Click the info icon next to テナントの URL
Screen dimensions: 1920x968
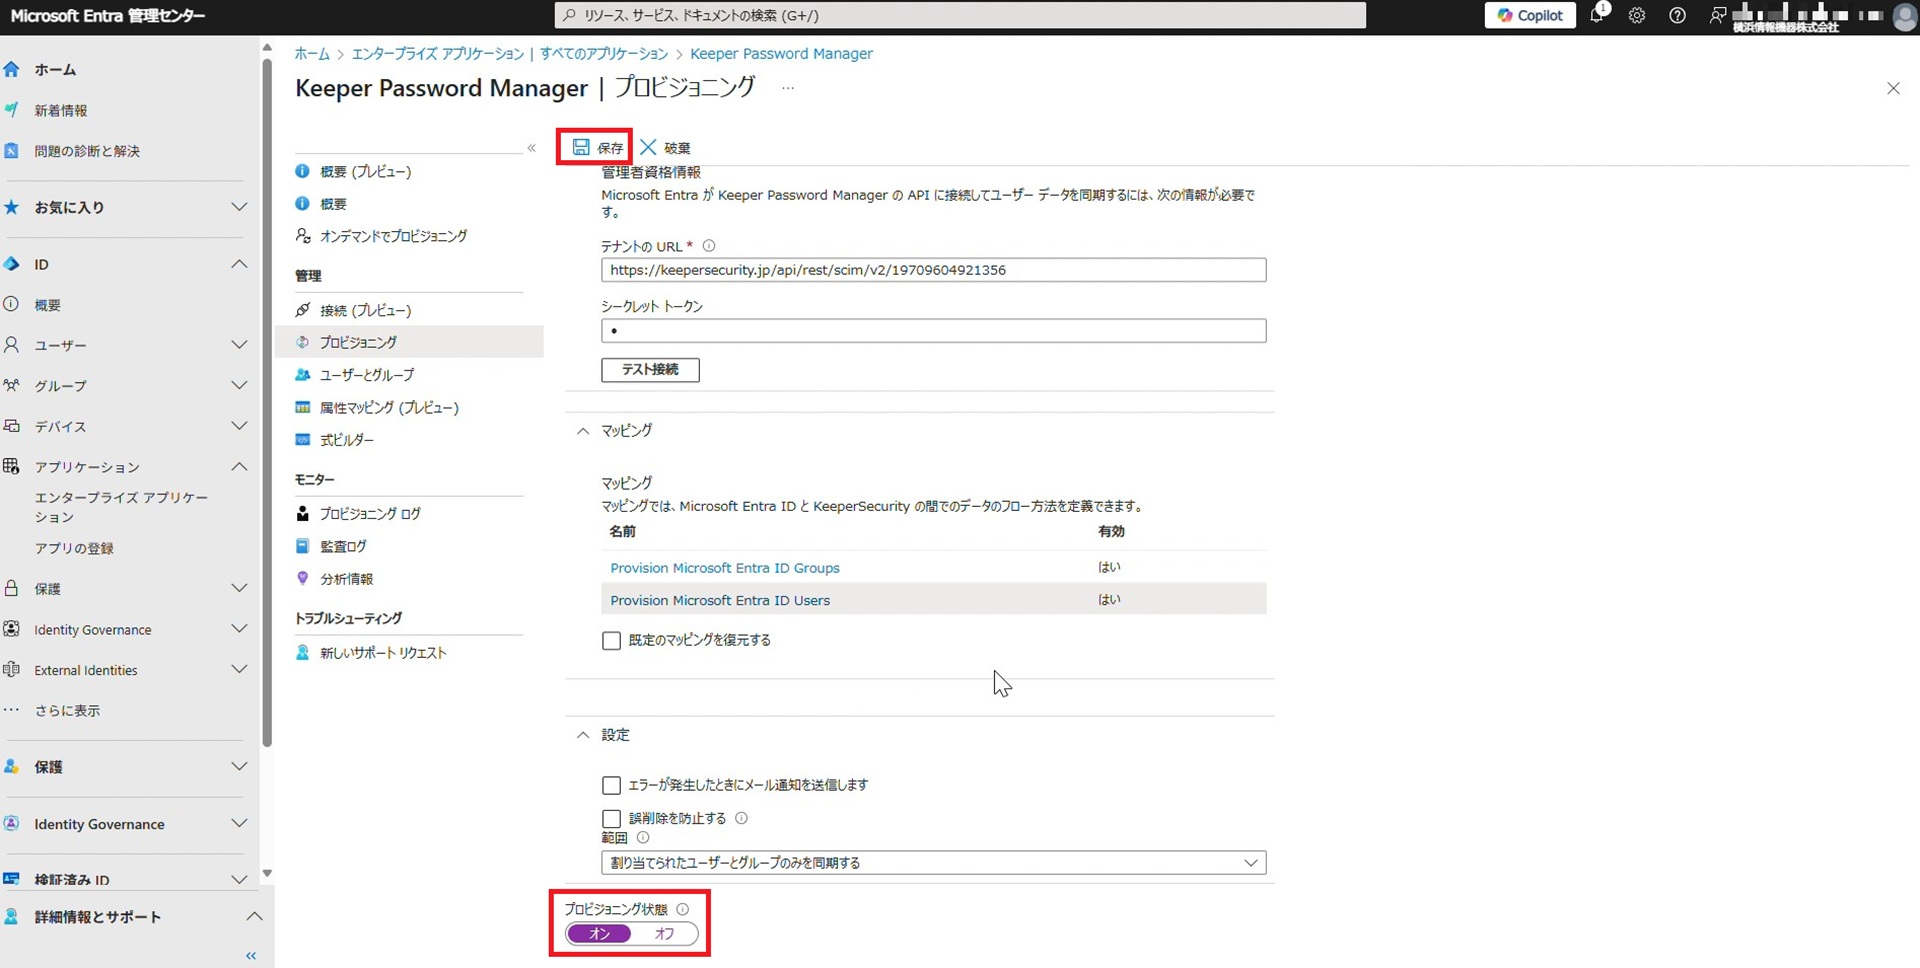709,246
